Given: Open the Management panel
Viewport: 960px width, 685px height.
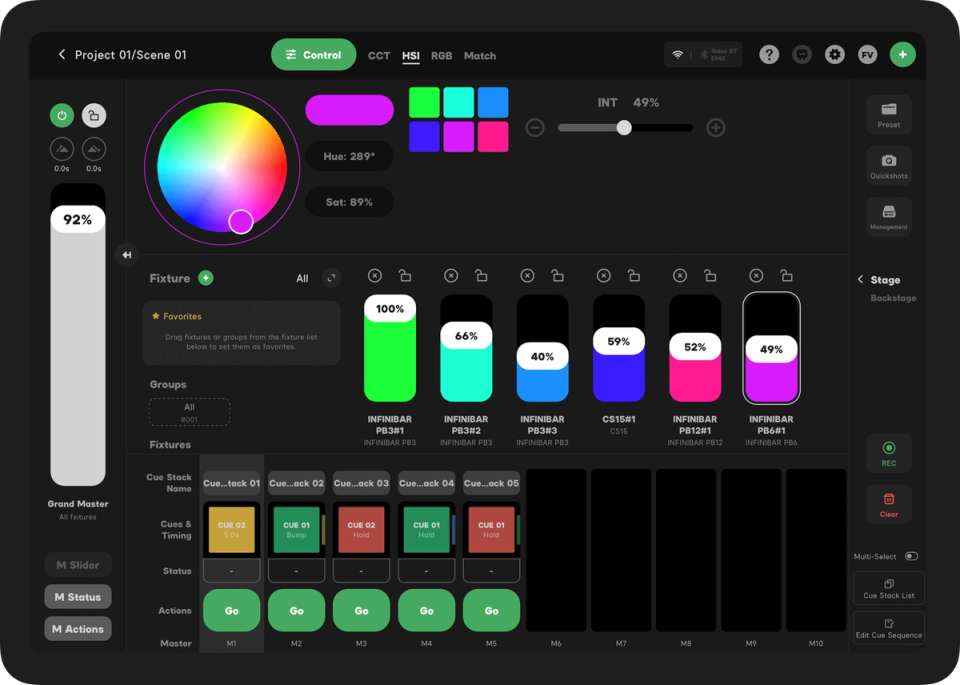Looking at the screenshot, I should pyautogui.click(x=888, y=217).
